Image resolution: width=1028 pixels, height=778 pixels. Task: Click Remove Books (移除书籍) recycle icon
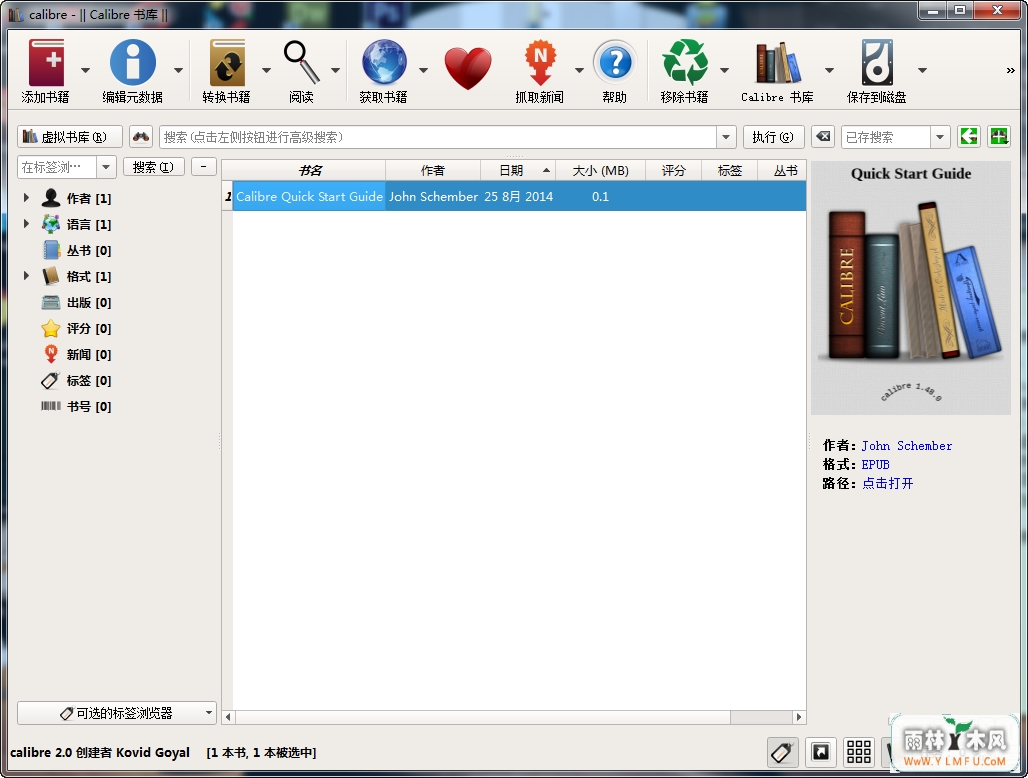(685, 63)
